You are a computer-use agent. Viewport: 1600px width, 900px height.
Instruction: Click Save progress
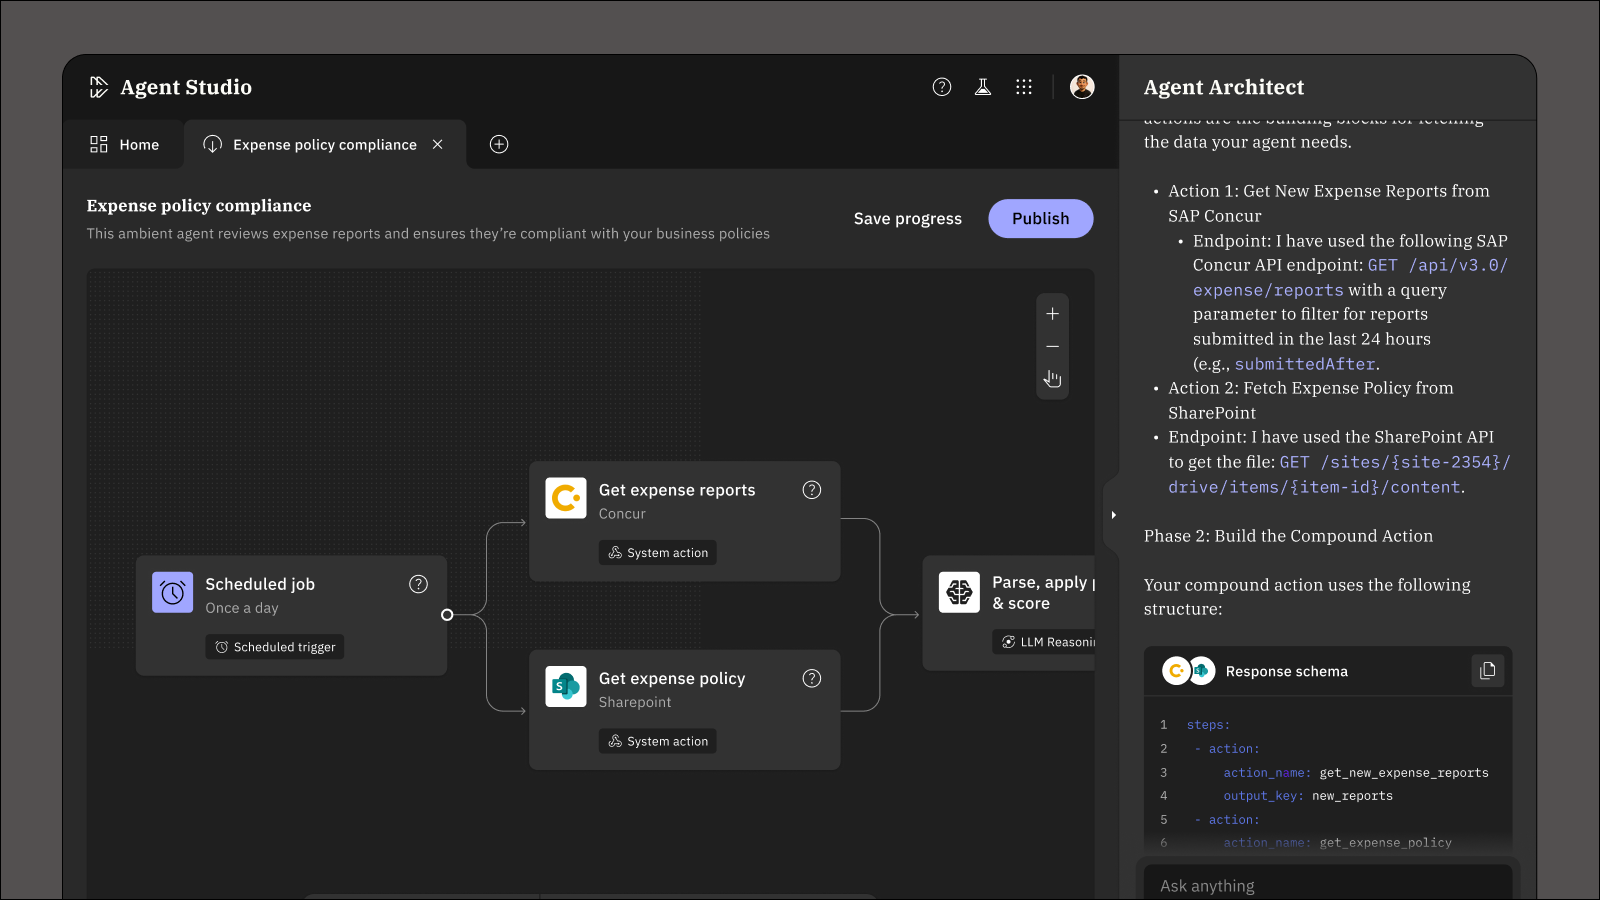pyautogui.click(x=907, y=218)
